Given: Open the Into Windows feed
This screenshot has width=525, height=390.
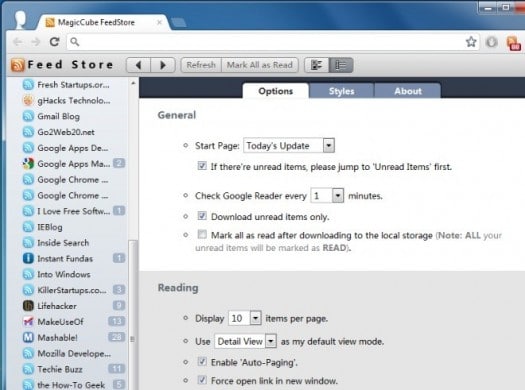Looking at the screenshot, I should click(64, 274).
